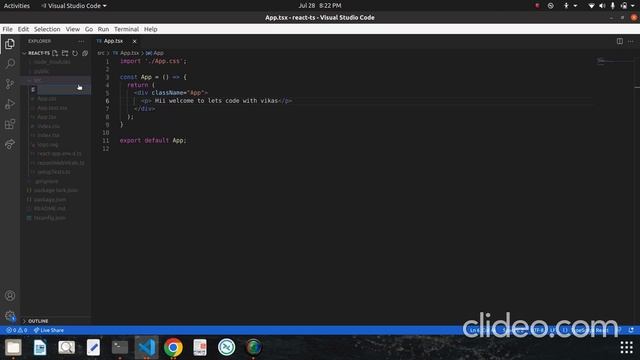Open the clock and calendar panel
The image size is (640, 360).
(x=320, y=6)
